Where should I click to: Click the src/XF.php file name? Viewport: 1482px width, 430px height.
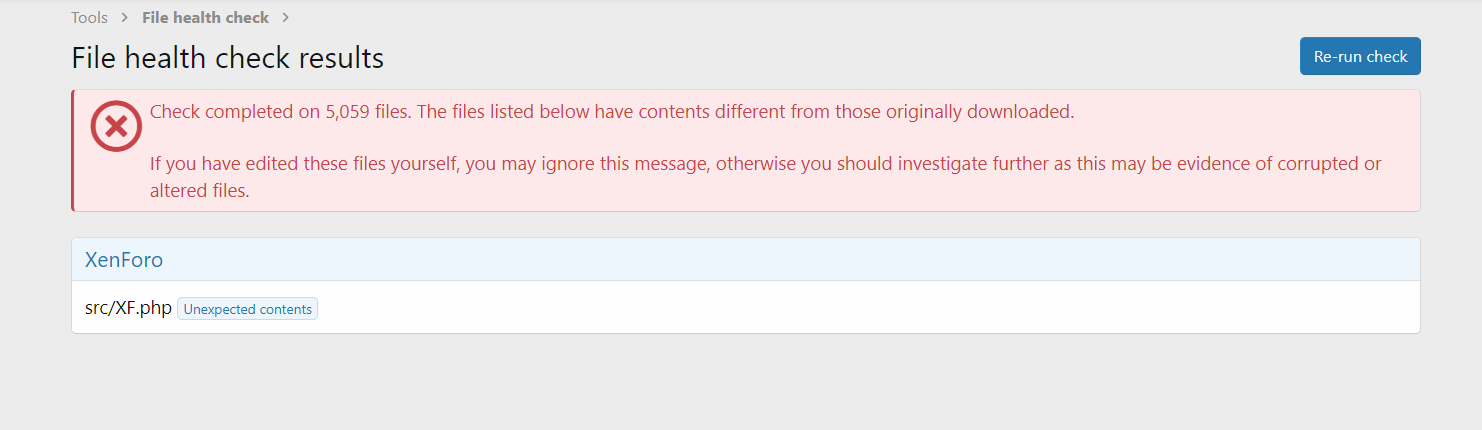coord(128,308)
